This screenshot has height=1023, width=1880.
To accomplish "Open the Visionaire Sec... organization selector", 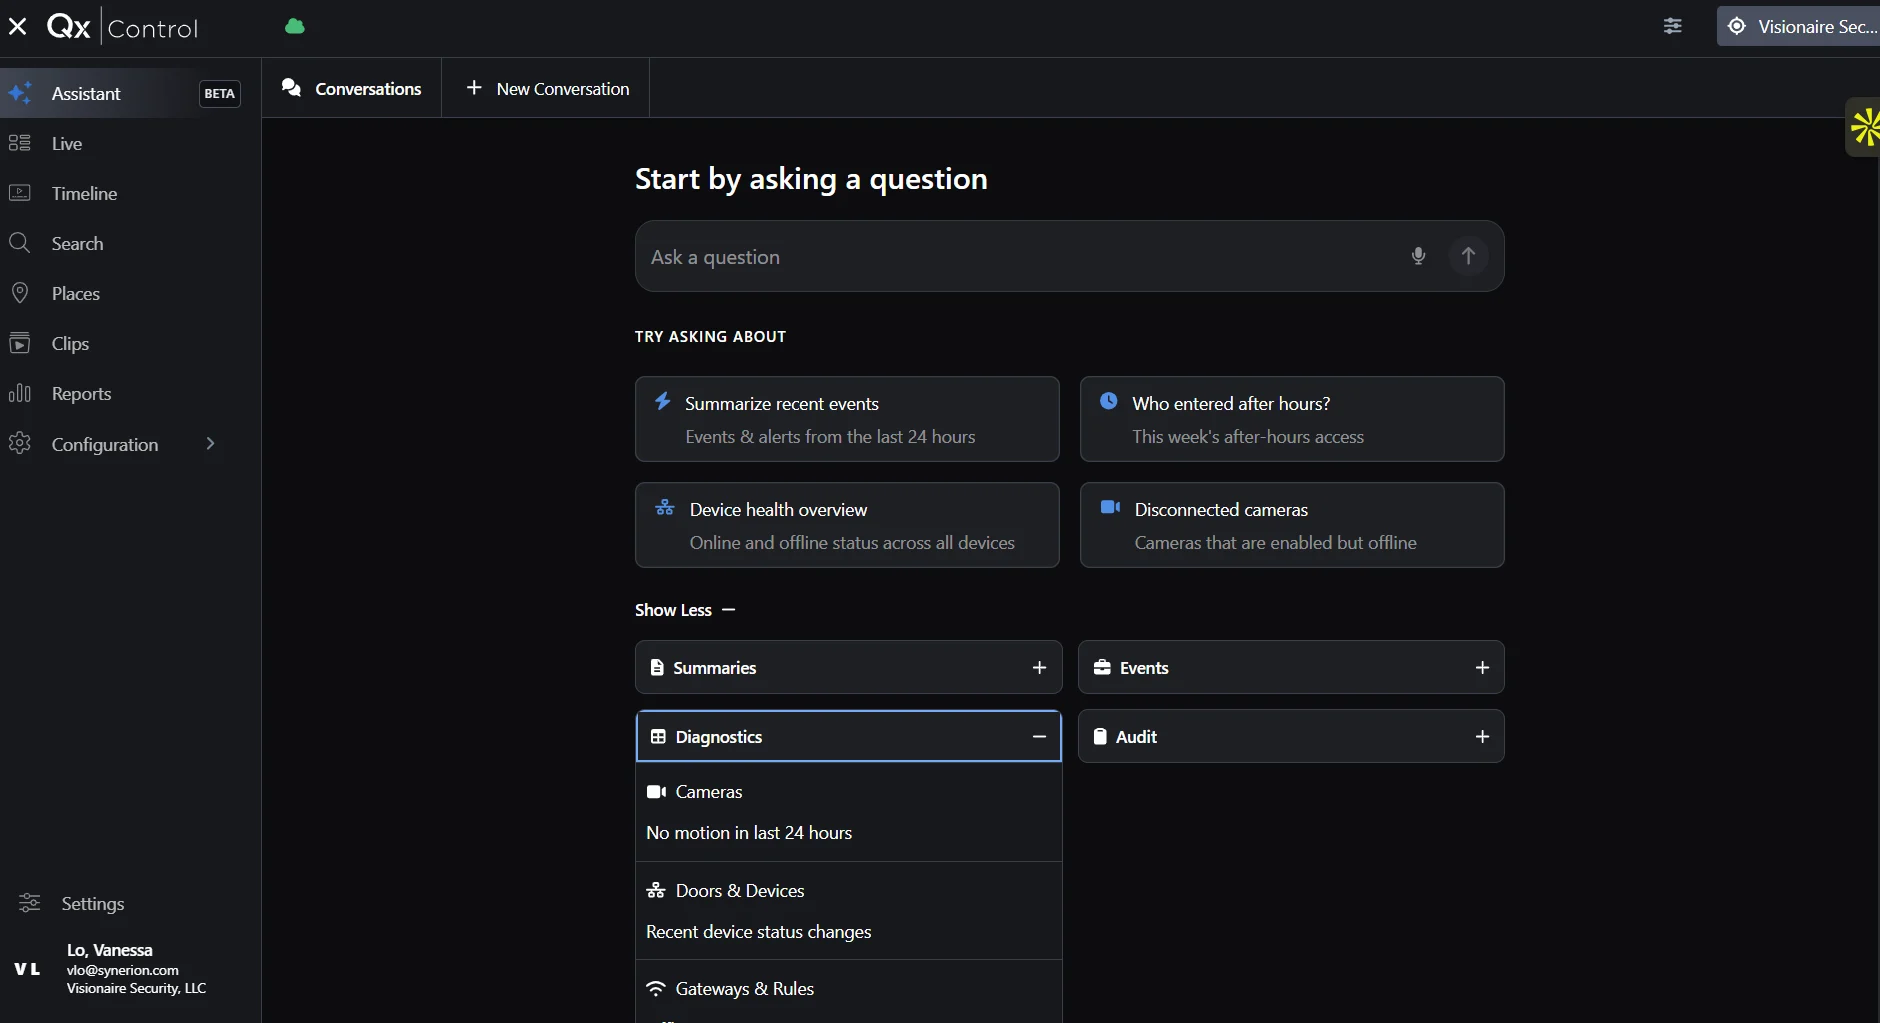I will coord(1800,27).
